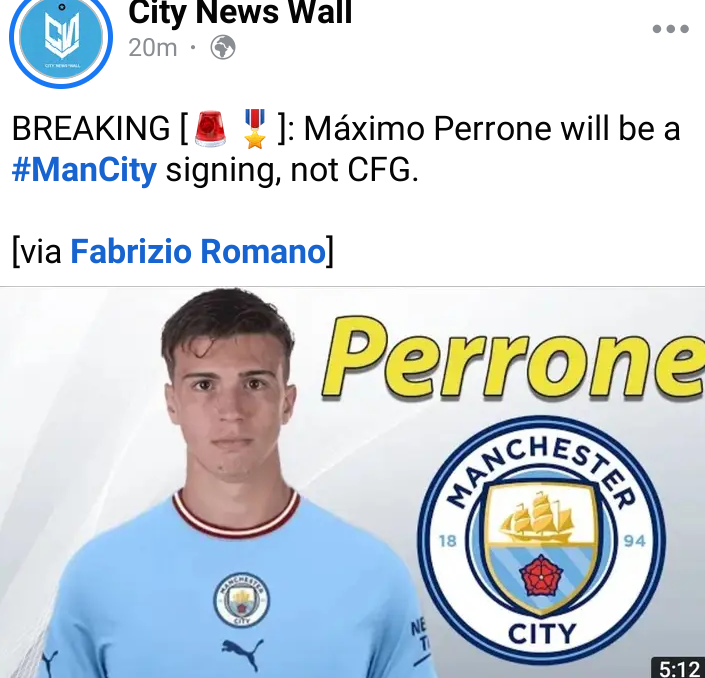Click the red siren emoji

coord(210,129)
